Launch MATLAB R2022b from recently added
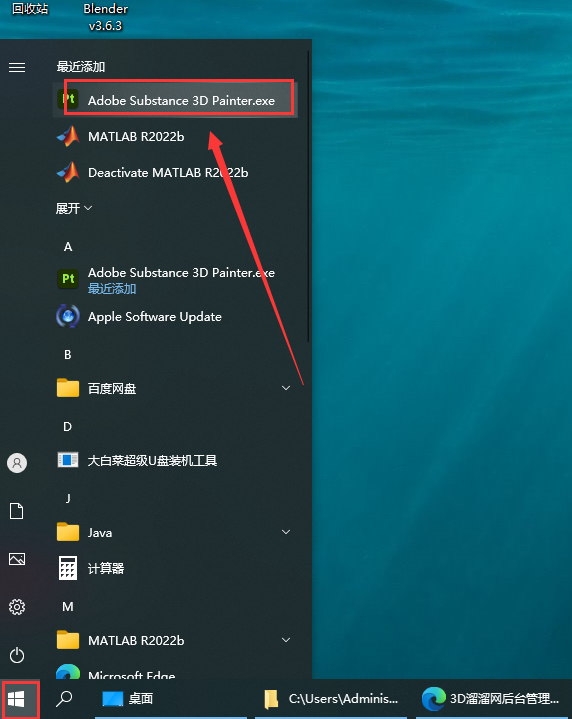This screenshot has height=719, width=572. point(175,136)
